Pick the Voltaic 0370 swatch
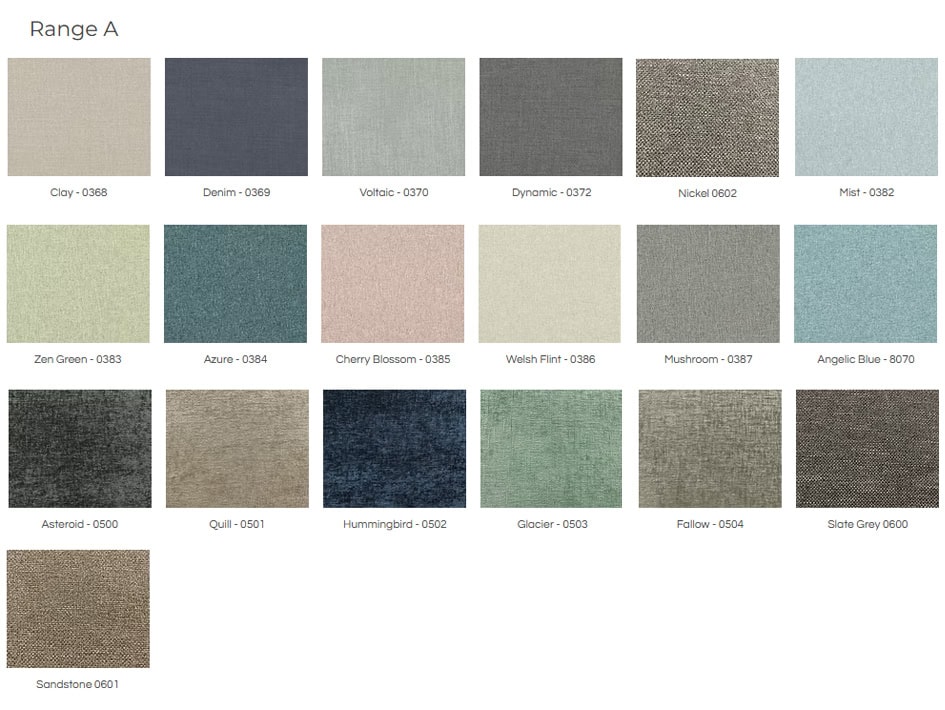Image resolution: width=945 pixels, height=710 pixels. pos(394,117)
